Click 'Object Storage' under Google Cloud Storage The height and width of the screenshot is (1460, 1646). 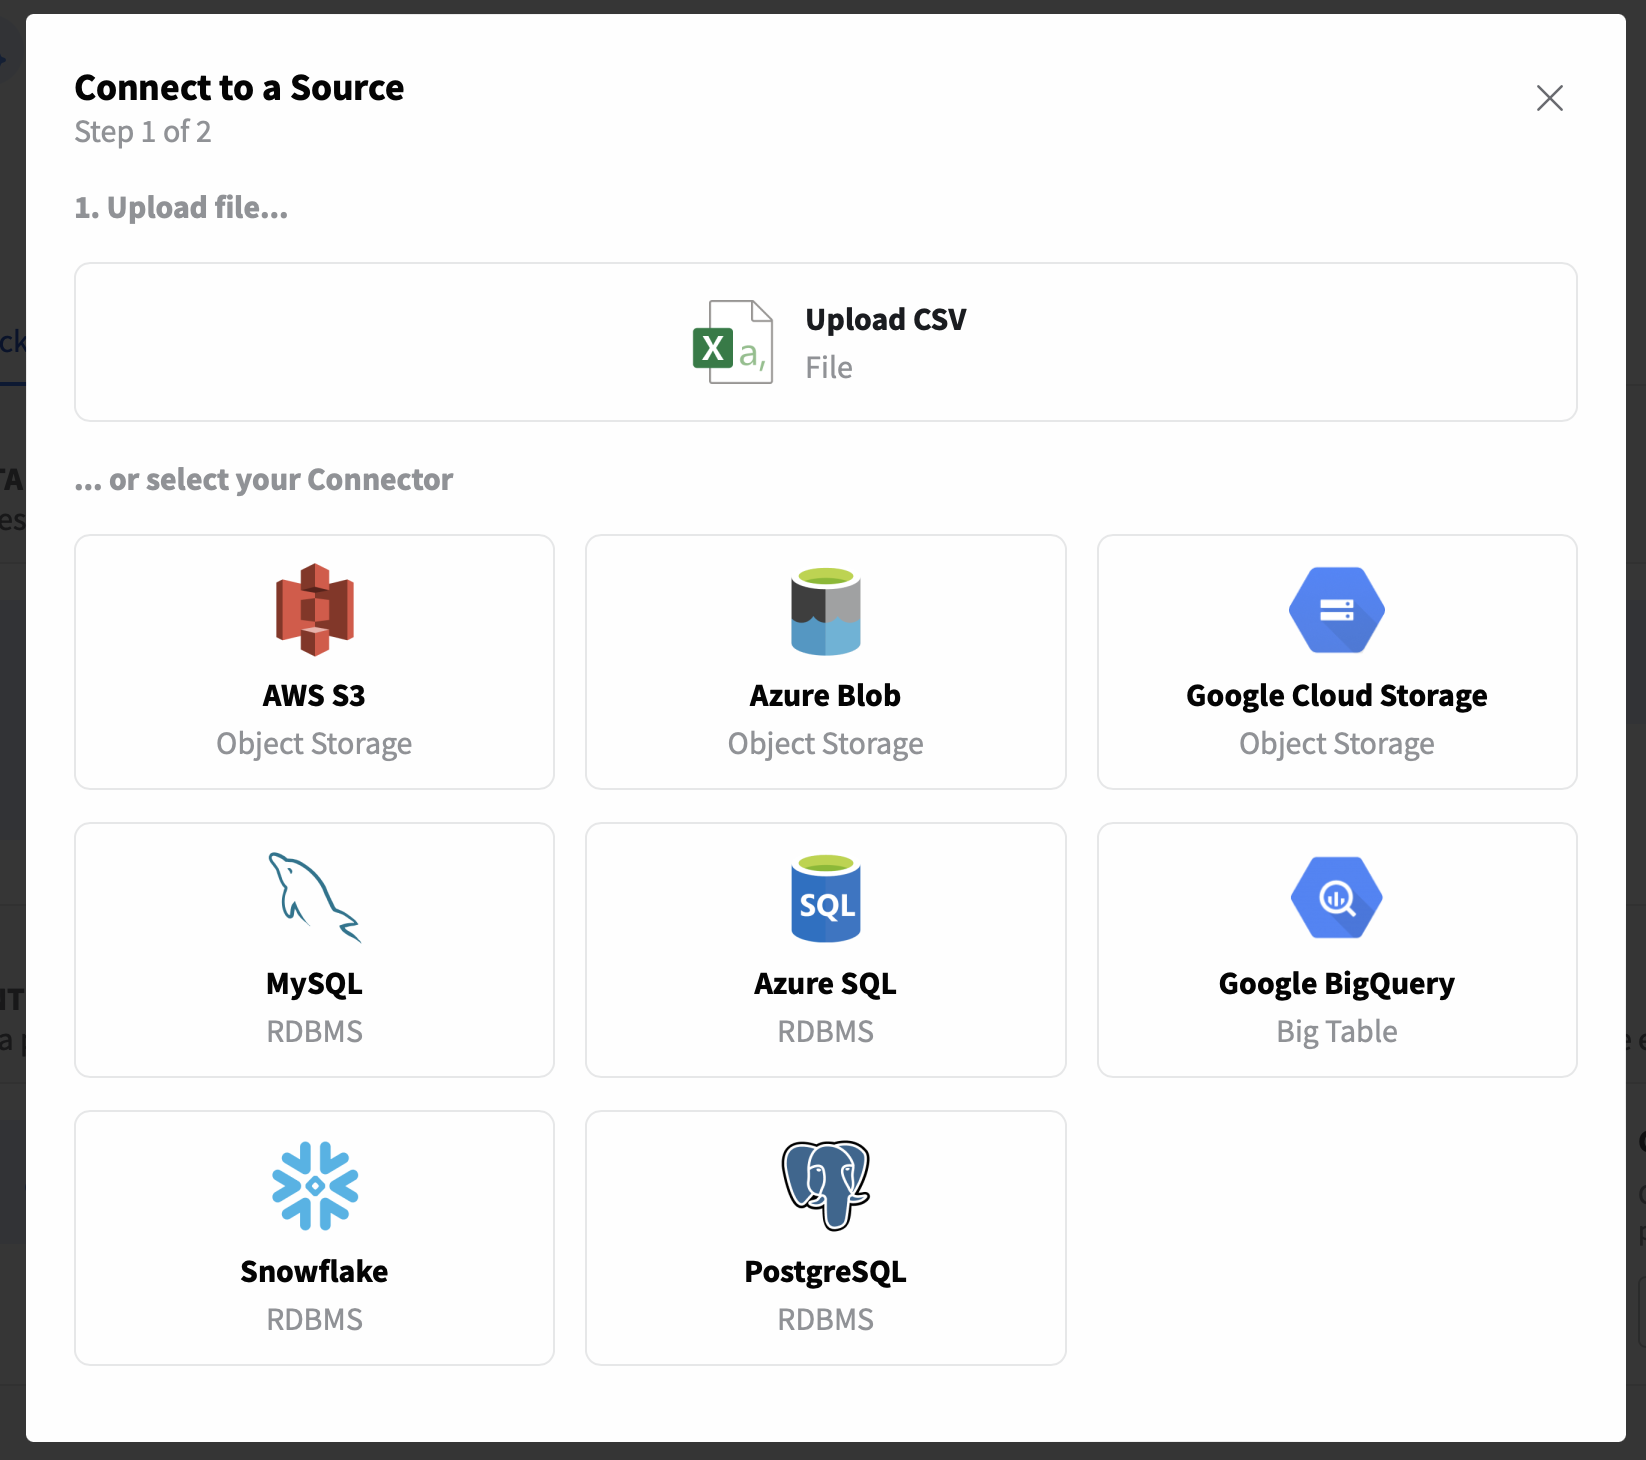coord(1337,744)
